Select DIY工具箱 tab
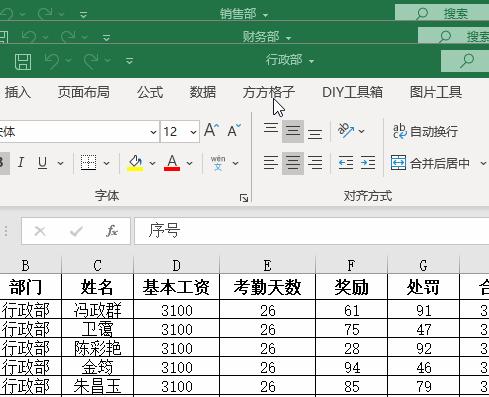Screen dimensions: 489x397 (352, 92)
